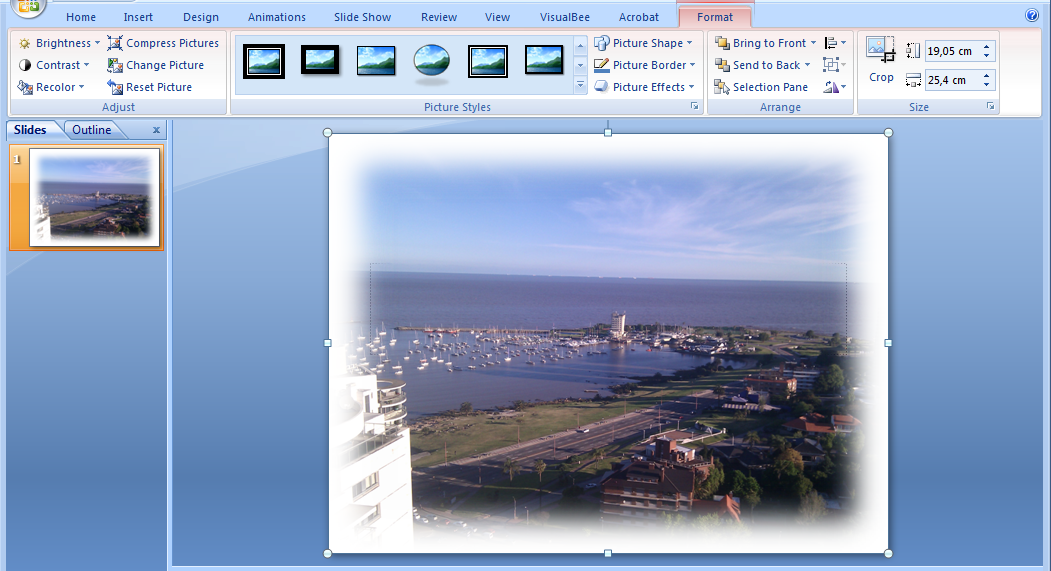Click the Compress Pictures icon
The image size is (1051, 571).
click(115, 43)
